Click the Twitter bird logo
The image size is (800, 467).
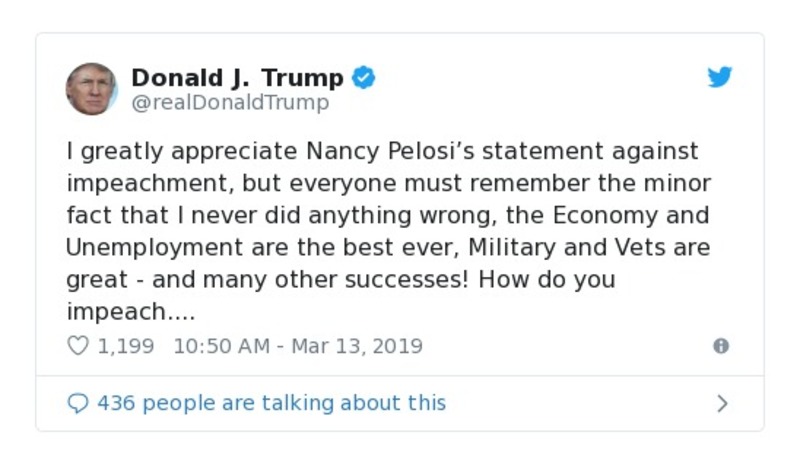tap(720, 78)
